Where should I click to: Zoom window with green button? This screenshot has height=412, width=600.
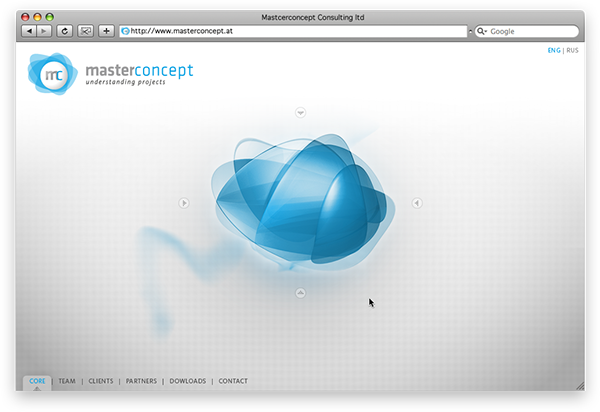49,17
